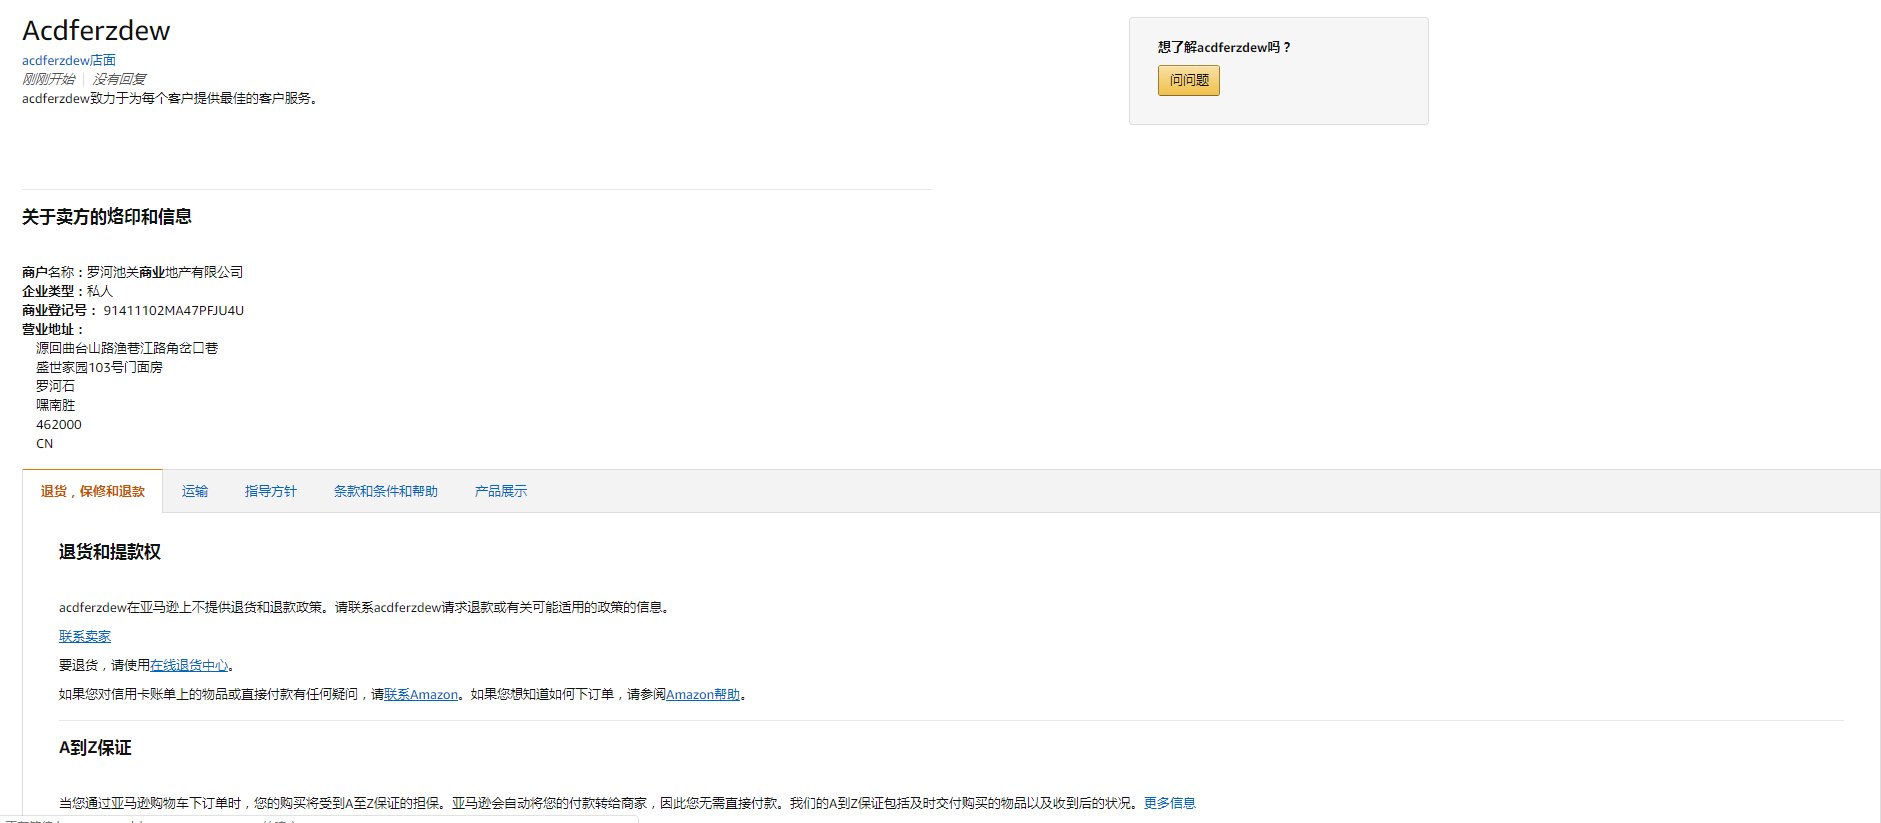Open the 在线退货中心 link

coord(189,665)
